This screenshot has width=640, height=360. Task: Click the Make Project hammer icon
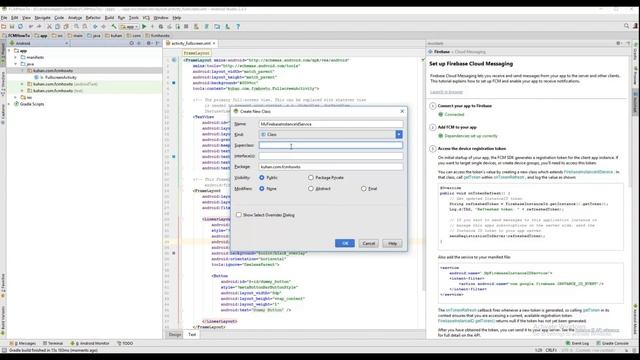tap(114, 27)
